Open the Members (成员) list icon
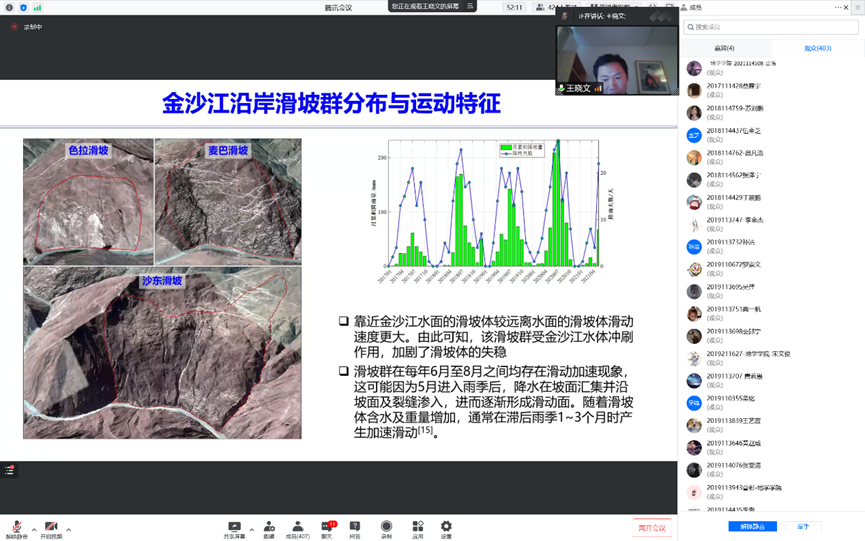The height and width of the screenshot is (541, 865). 297,527
